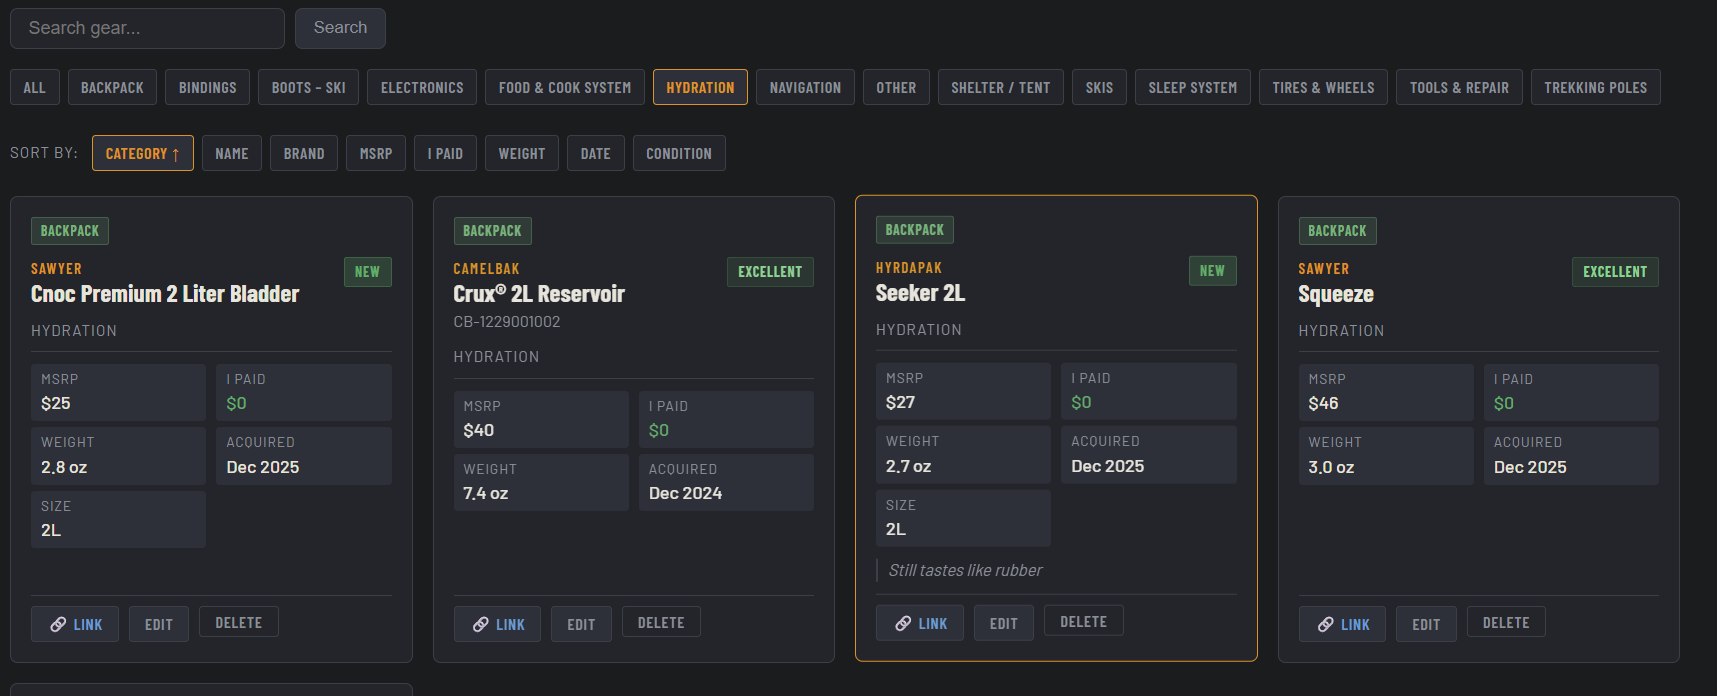Delete the Seeker 2L item
Screen dimensions: 1717x696
pyautogui.click(x=1084, y=621)
